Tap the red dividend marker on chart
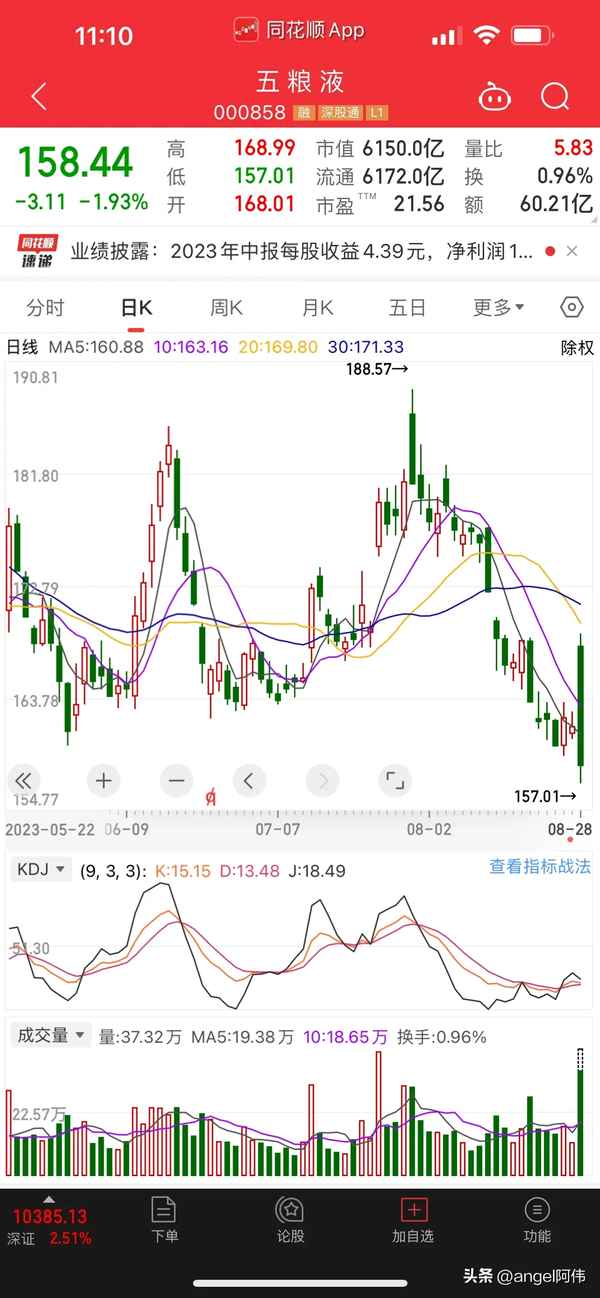Viewport: 600px width, 1298px height. [211, 797]
